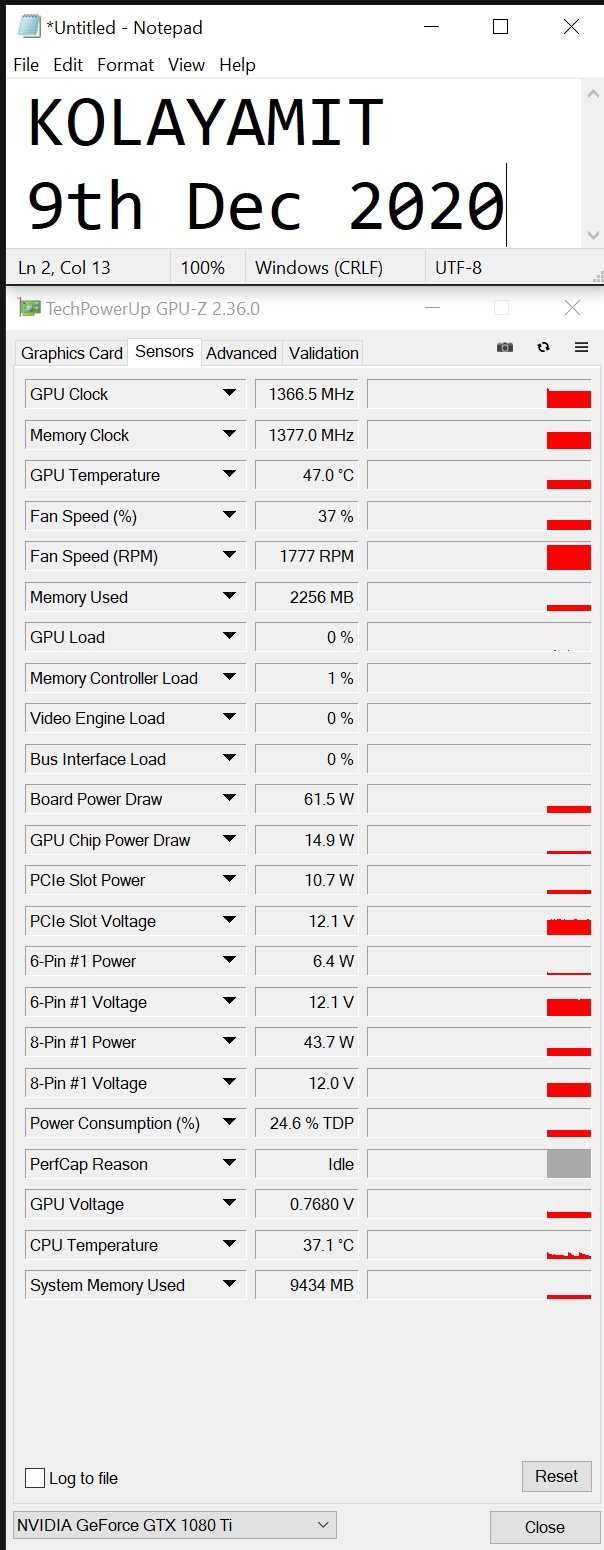Click the Reset button
The image size is (604, 1550).
557,1476
